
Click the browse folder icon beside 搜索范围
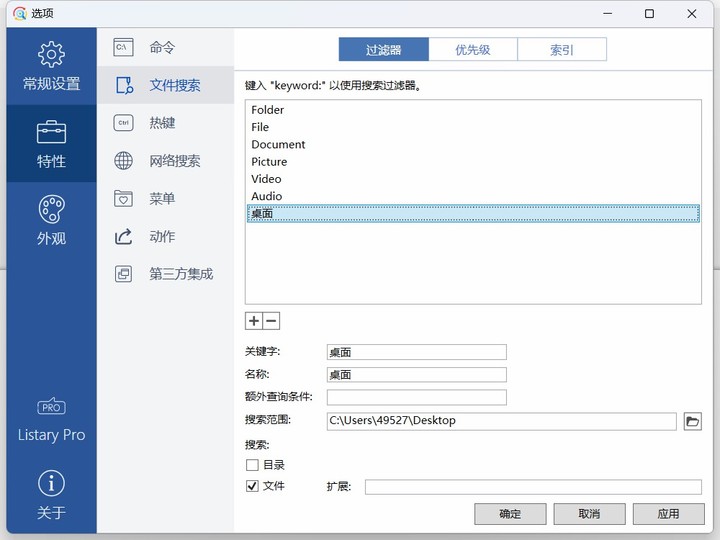tap(692, 421)
